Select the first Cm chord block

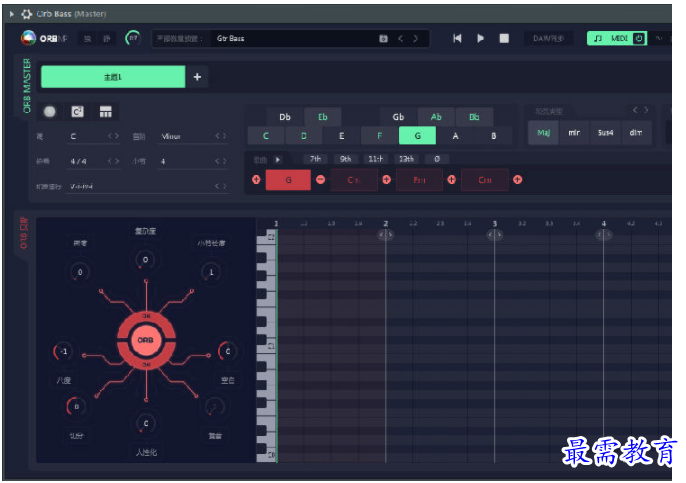(354, 180)
